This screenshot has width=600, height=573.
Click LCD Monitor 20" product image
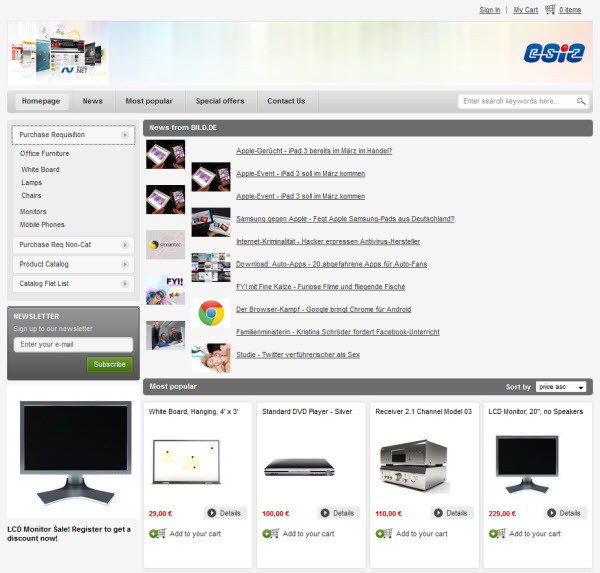click(527, 464)
